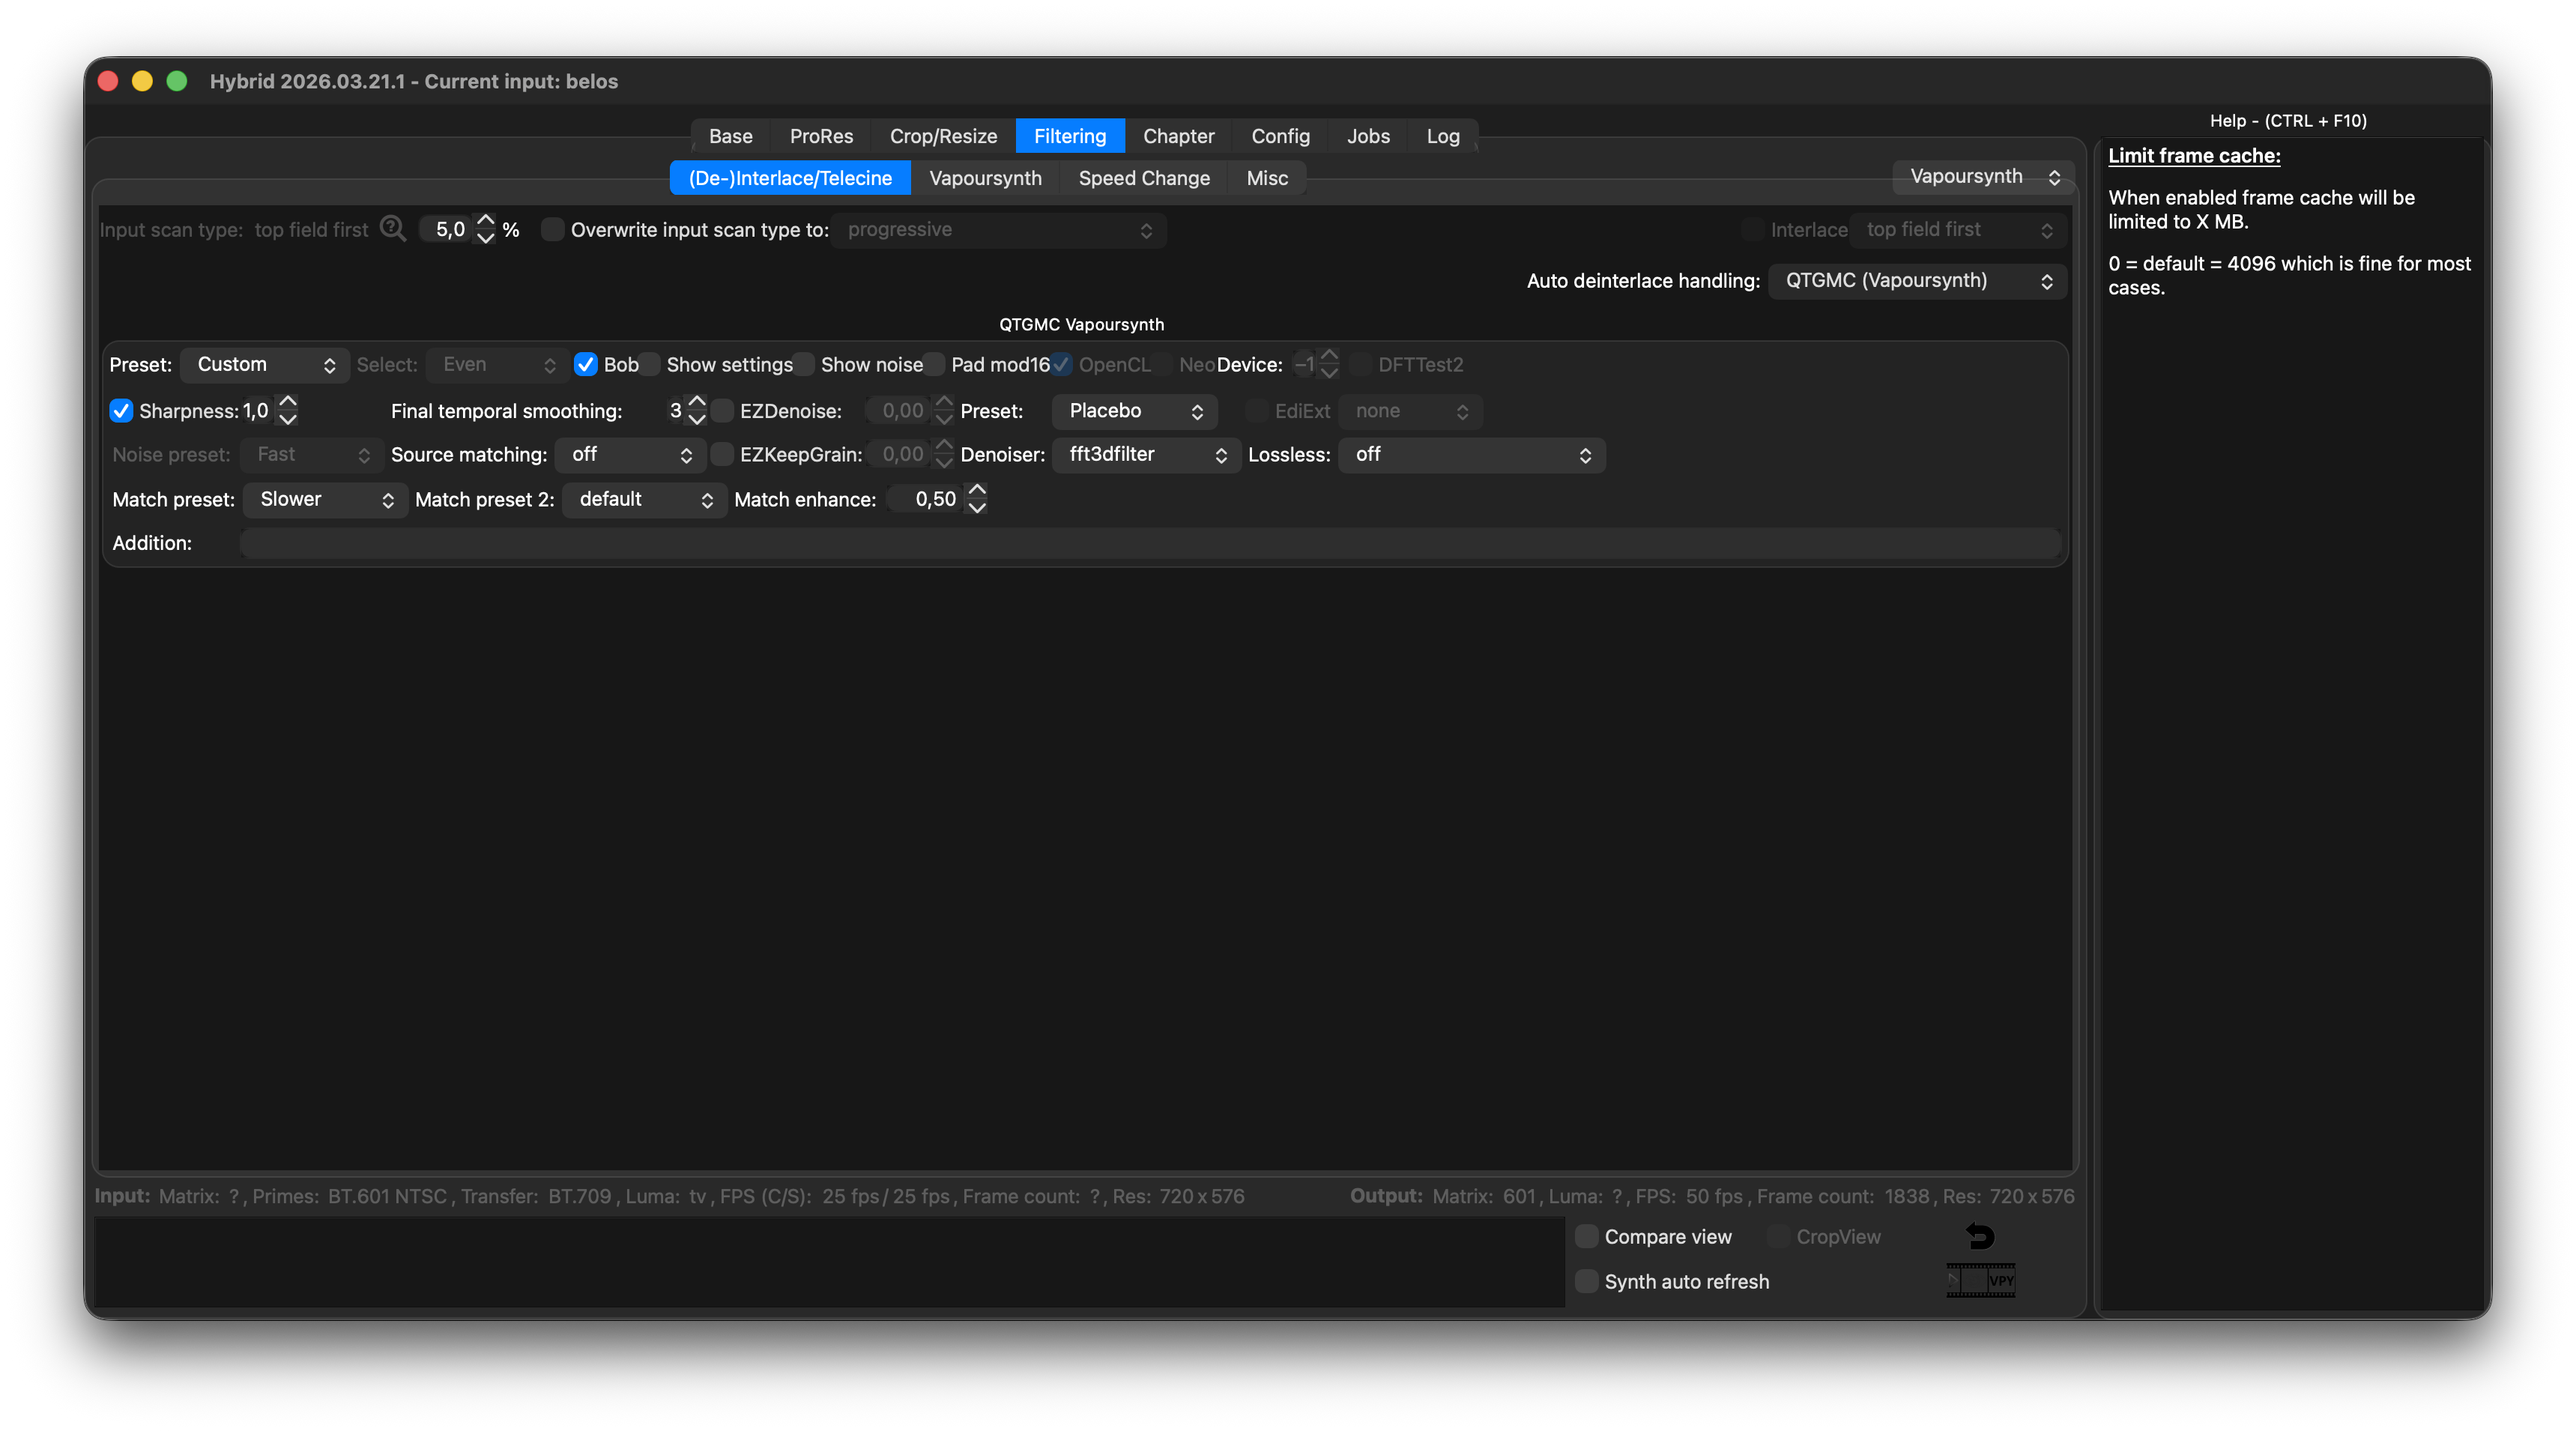The width and height of the screenshot is (2576, 1431).
Task: Open the Vapoursynth selector at top right
Action: point(1983,177)
